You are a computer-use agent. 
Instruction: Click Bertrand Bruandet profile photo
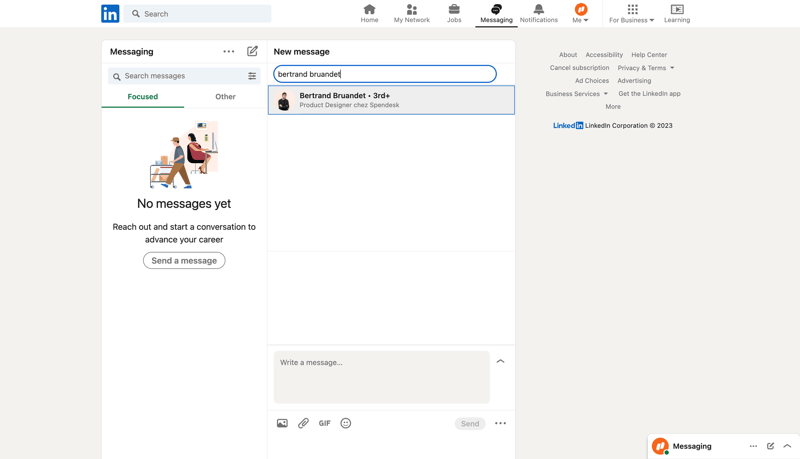coord(284,100)
